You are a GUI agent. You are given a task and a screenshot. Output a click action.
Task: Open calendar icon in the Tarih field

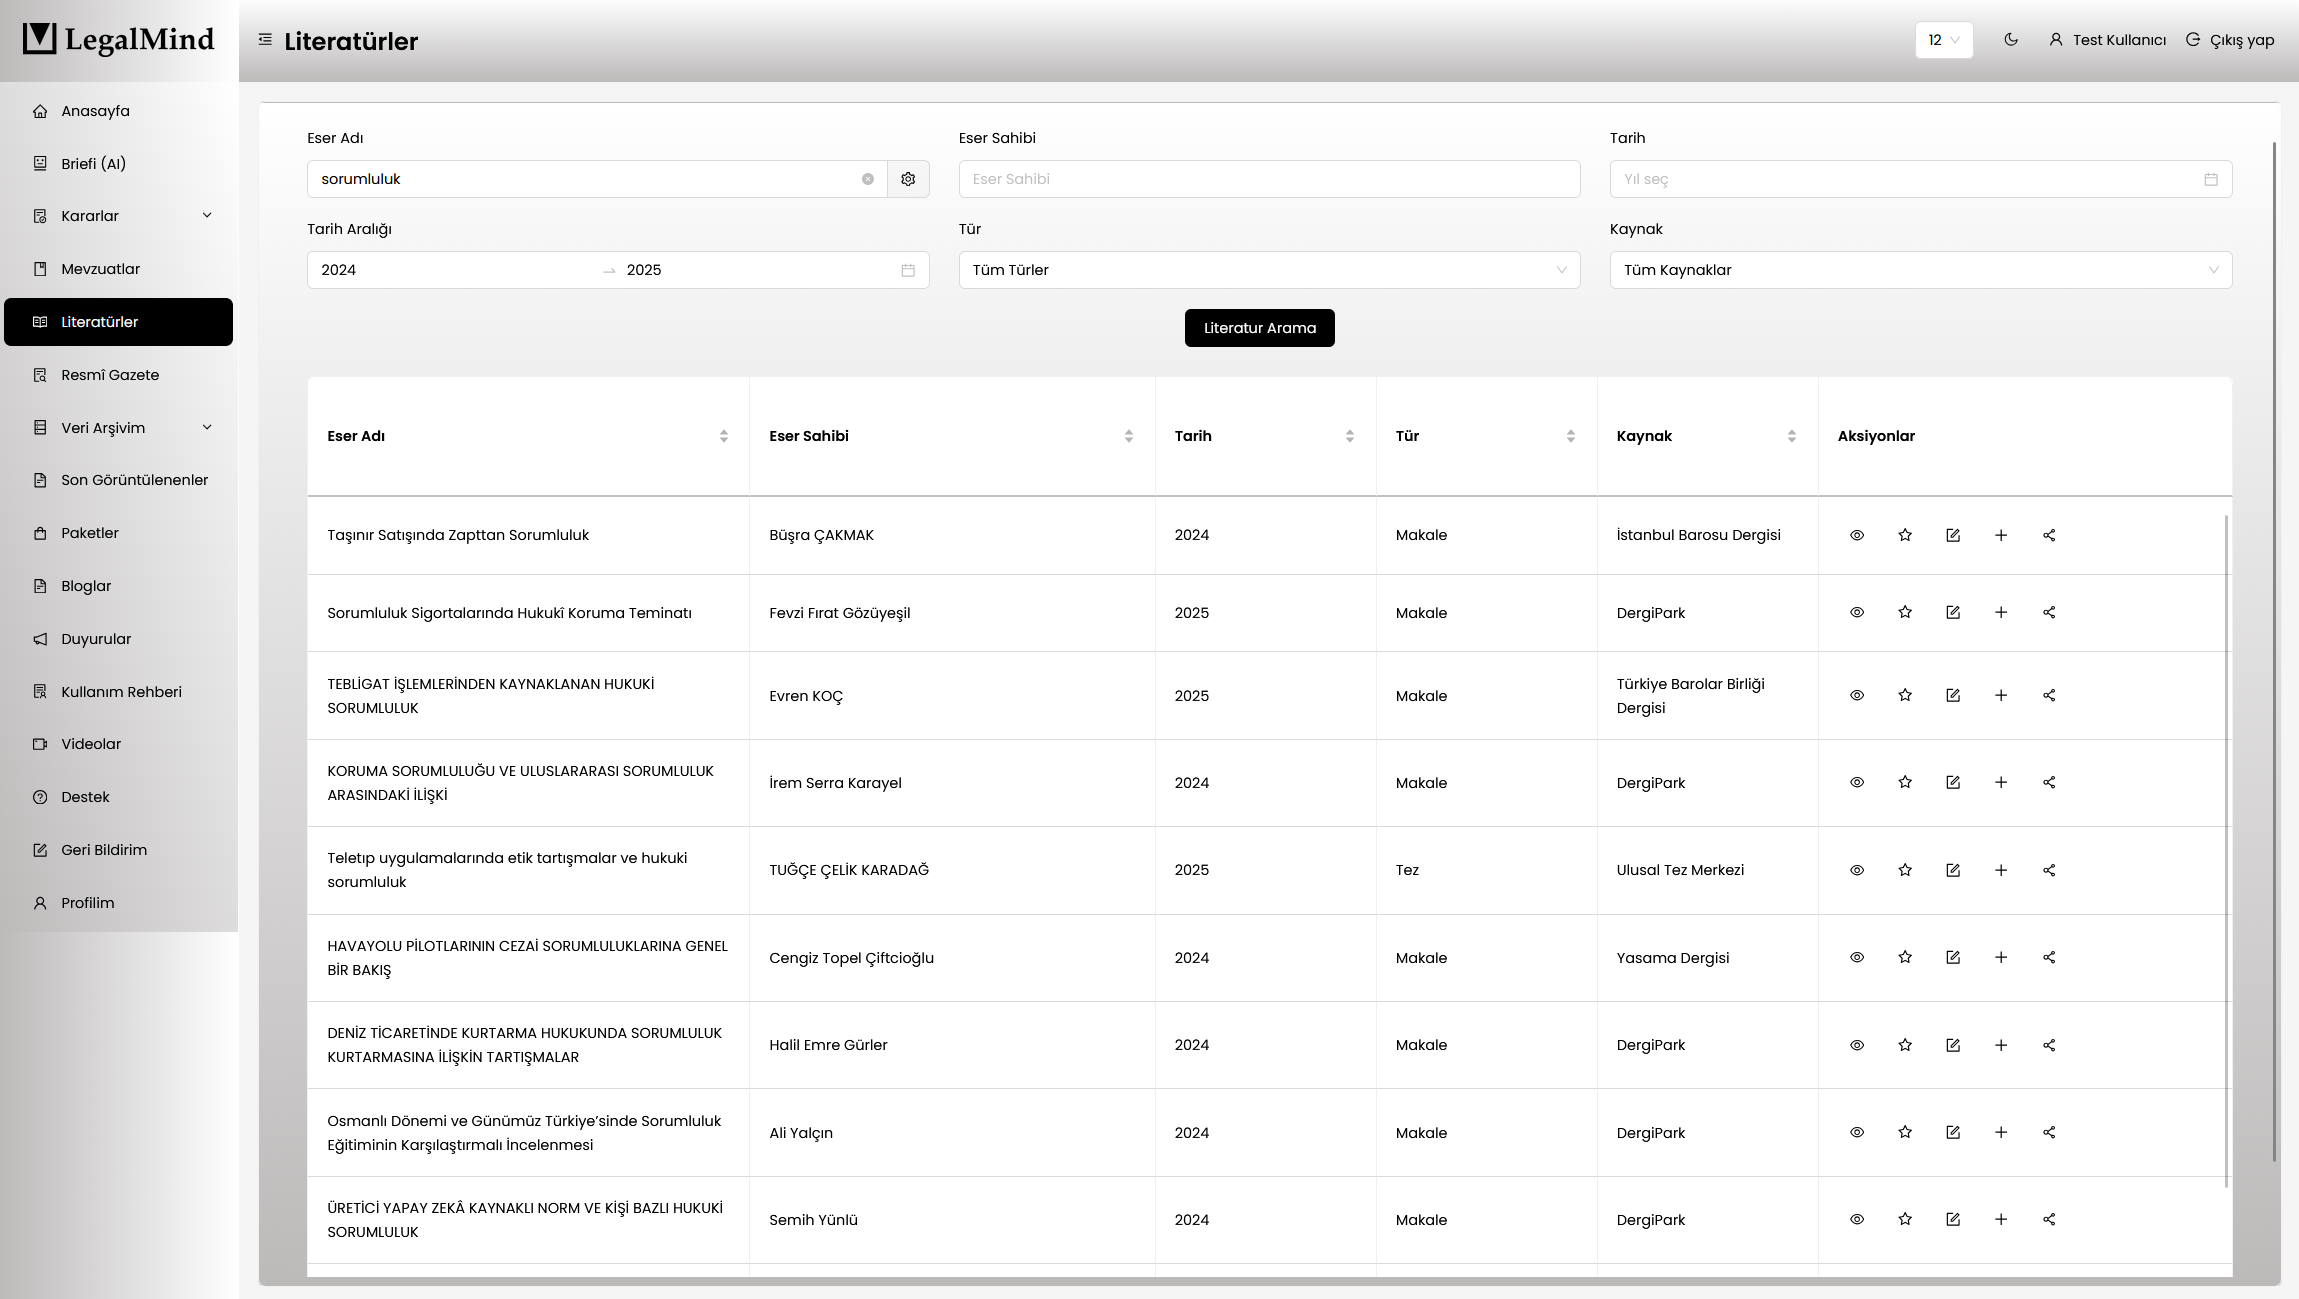pyautogui.click(x=2210, y=179)
